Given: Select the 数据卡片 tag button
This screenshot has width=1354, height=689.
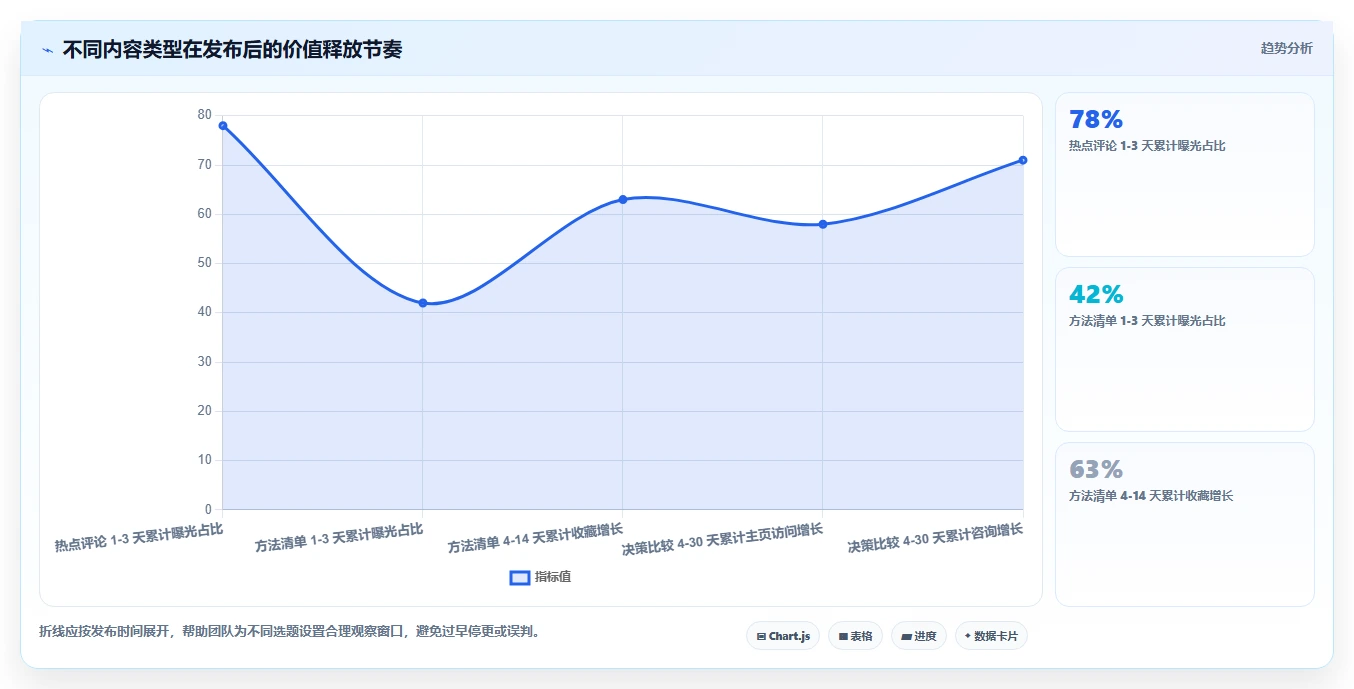Looking at the screenshot, I should coord(991,636).
